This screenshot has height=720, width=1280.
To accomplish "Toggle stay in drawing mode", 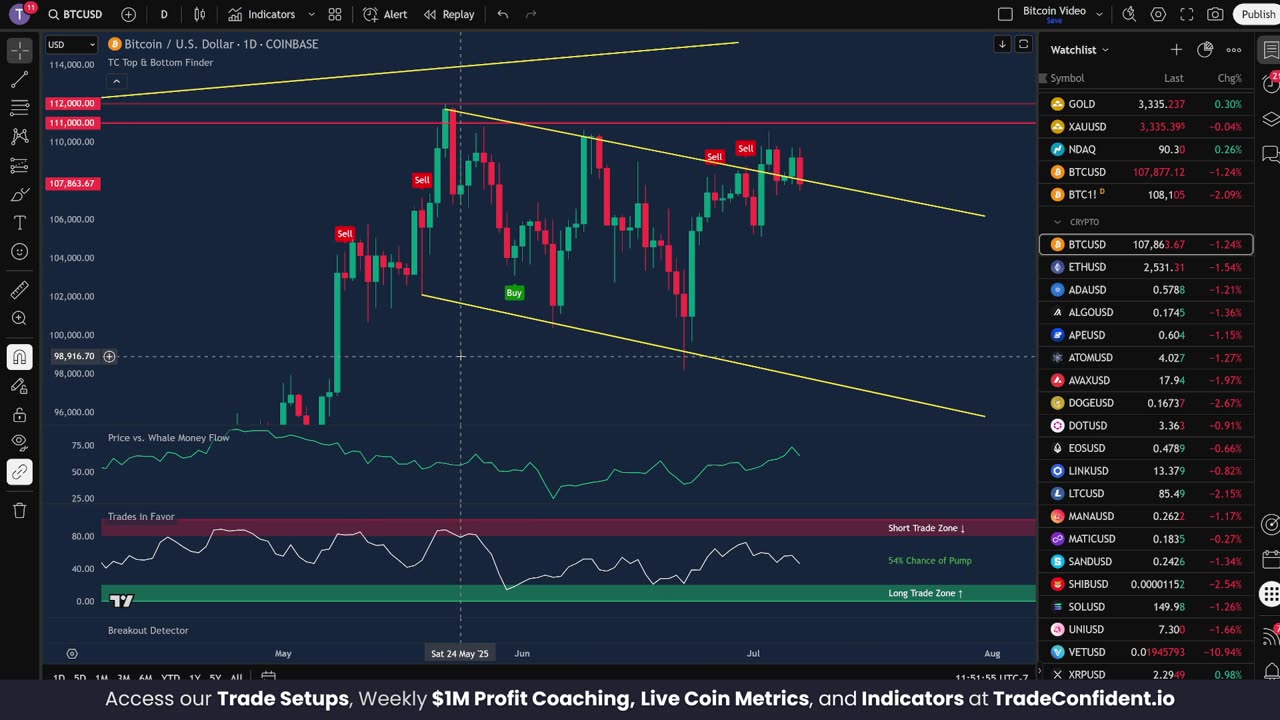I will pos(19,386).
